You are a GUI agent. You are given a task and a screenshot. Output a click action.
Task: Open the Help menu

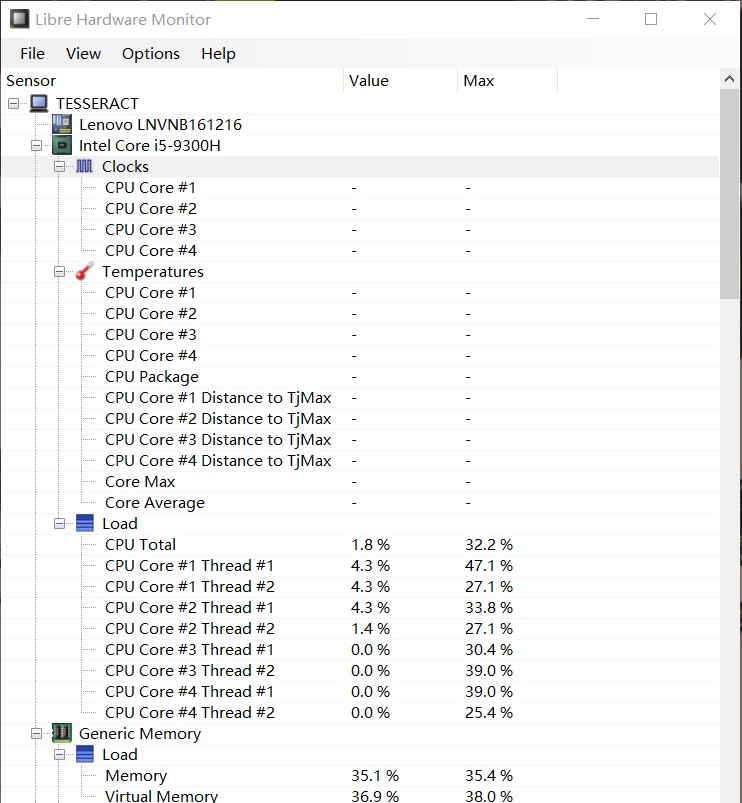(x=218, y=53)
